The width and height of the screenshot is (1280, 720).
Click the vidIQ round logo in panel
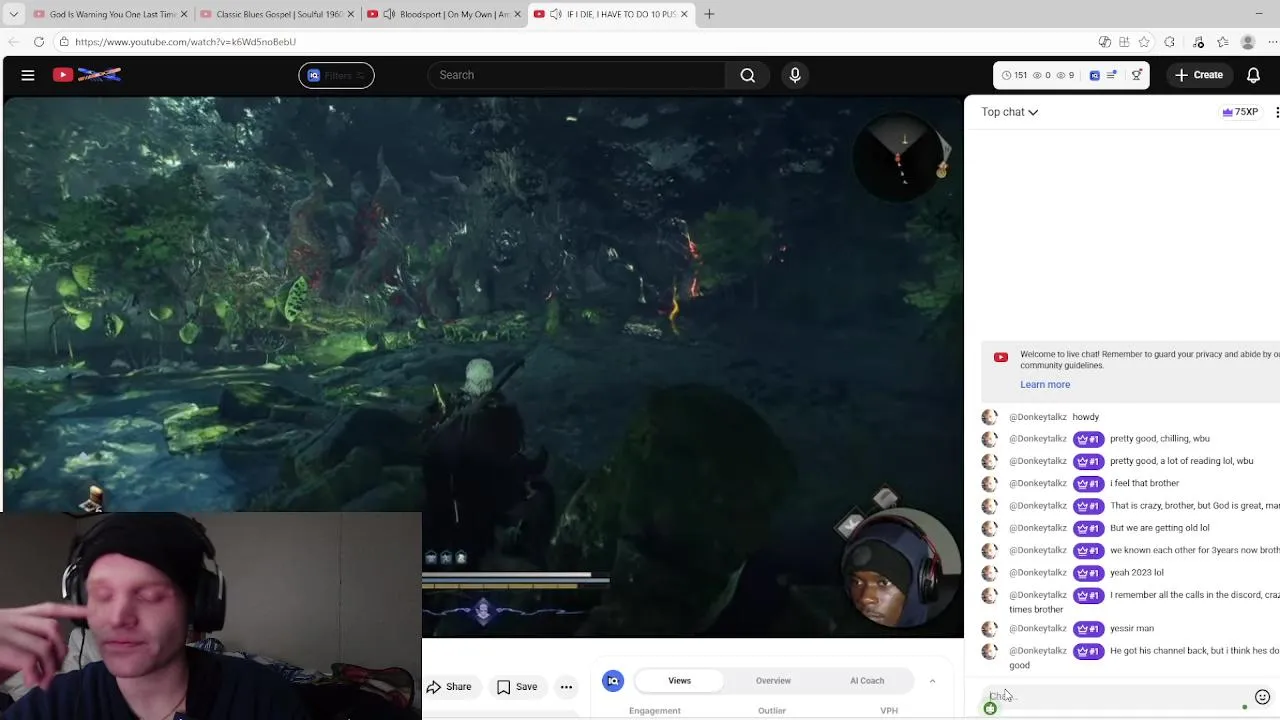click(613, 681)
